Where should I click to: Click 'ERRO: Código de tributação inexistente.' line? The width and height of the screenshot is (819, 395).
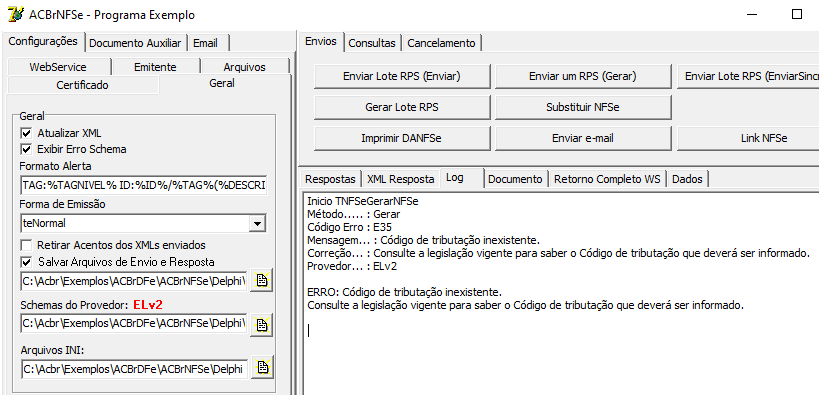404,292
